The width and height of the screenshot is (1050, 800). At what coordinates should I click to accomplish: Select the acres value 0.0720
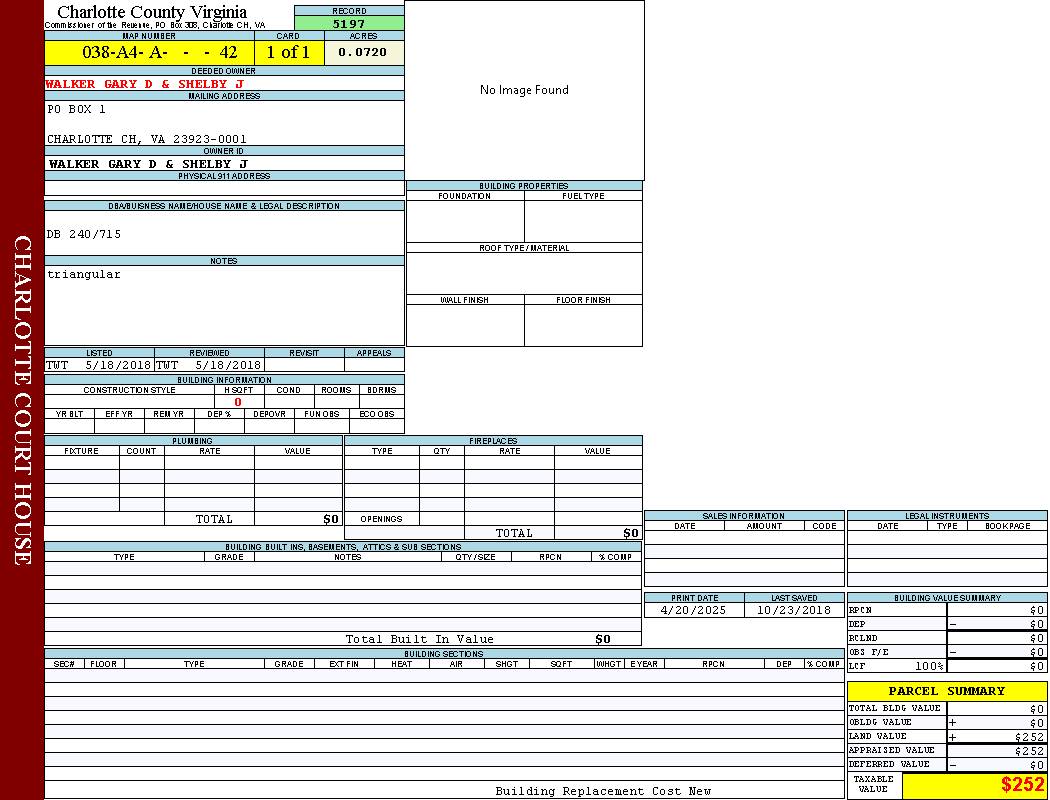tap(363, 53)
